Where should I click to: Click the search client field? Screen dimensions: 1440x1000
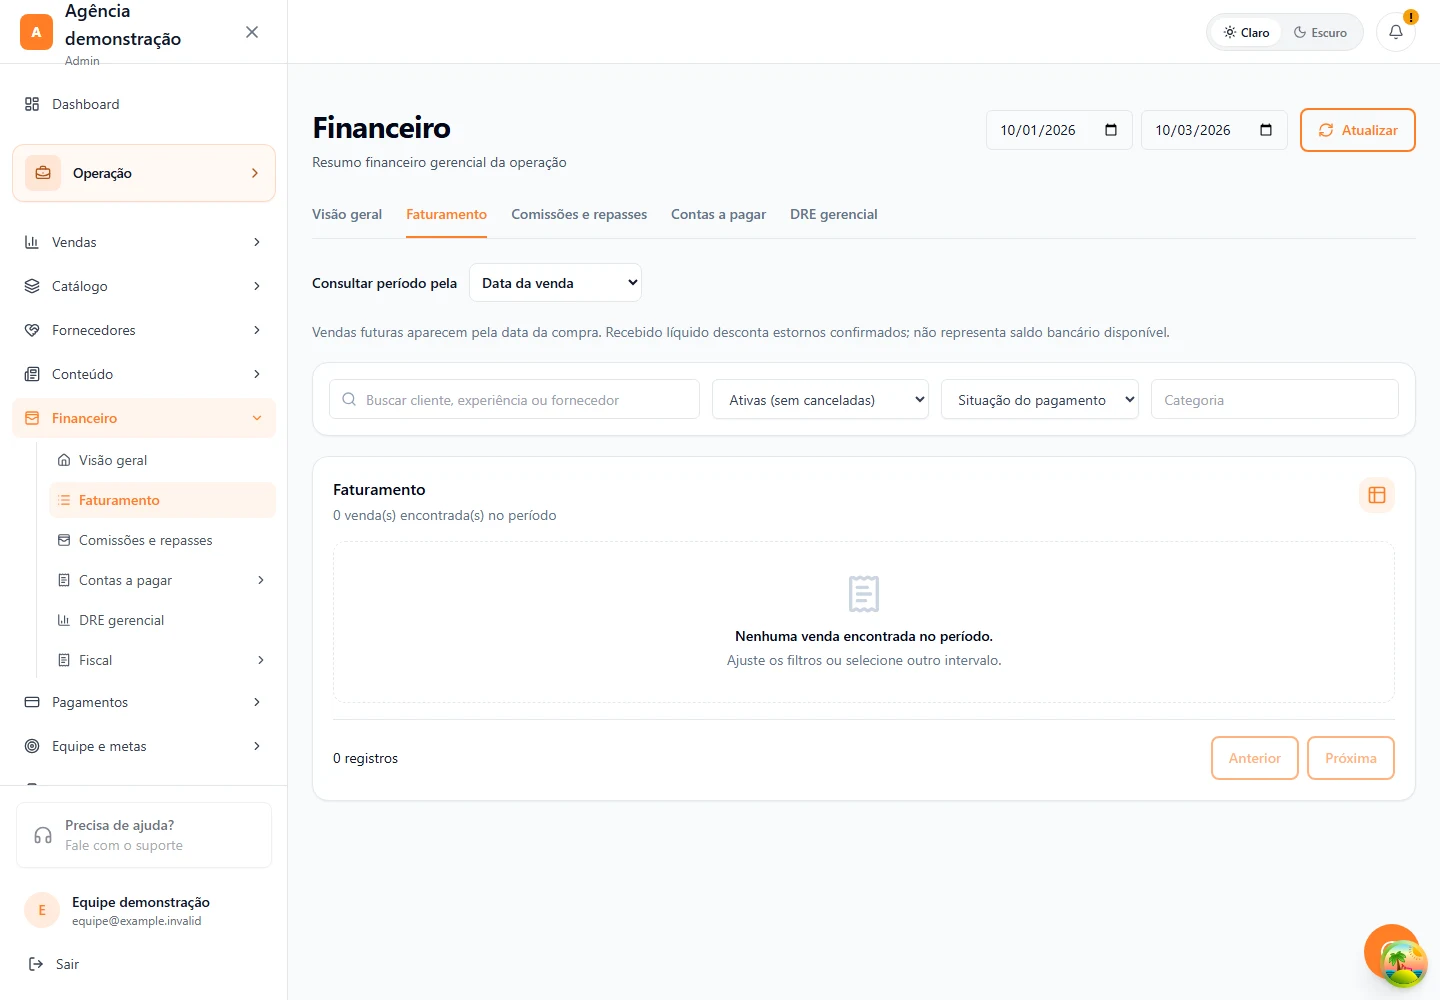click(x=514, y=399)
